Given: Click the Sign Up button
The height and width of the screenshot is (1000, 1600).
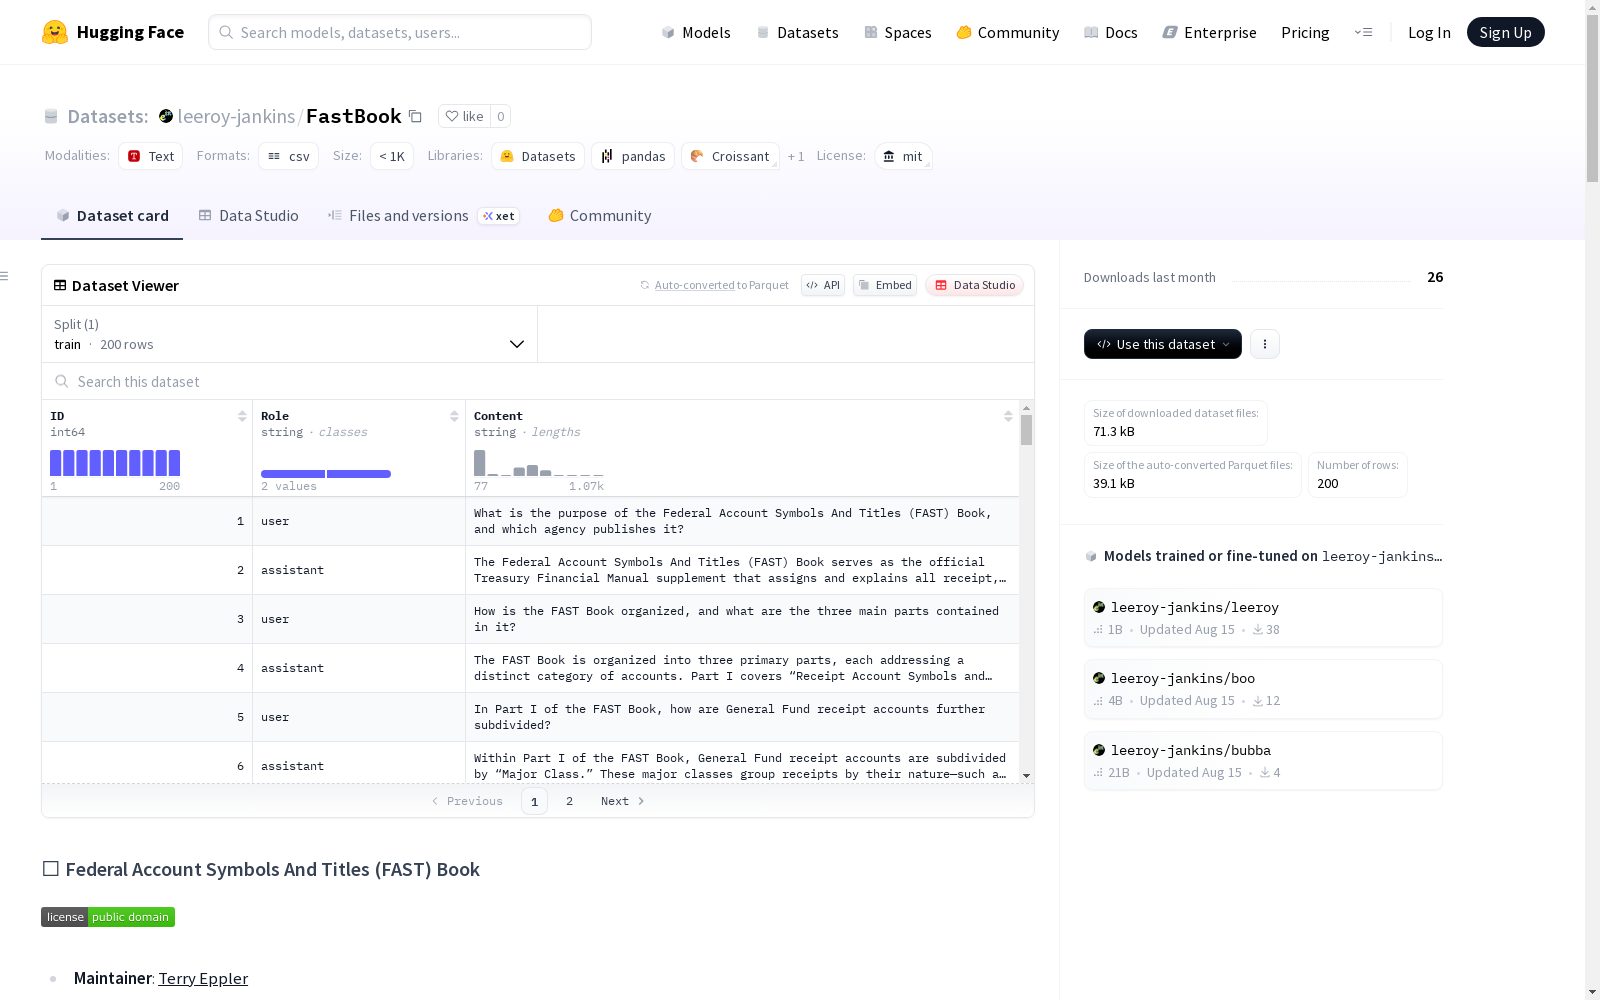Looking at the screenshot, I should pyautogui.click(x=1505, y=32).
